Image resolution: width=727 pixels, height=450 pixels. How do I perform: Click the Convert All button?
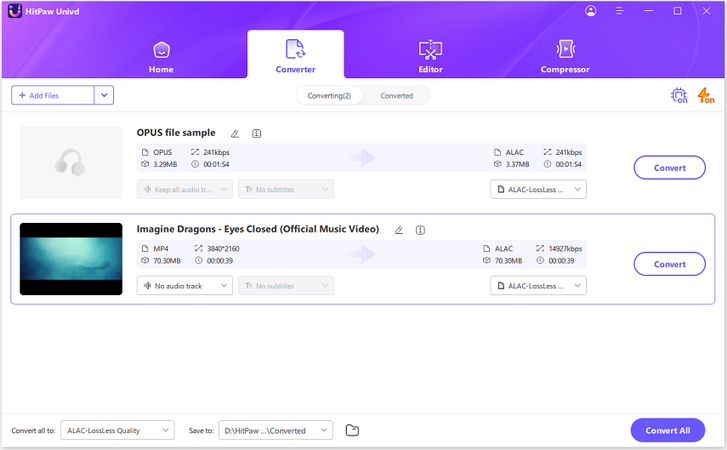[668, 431]
